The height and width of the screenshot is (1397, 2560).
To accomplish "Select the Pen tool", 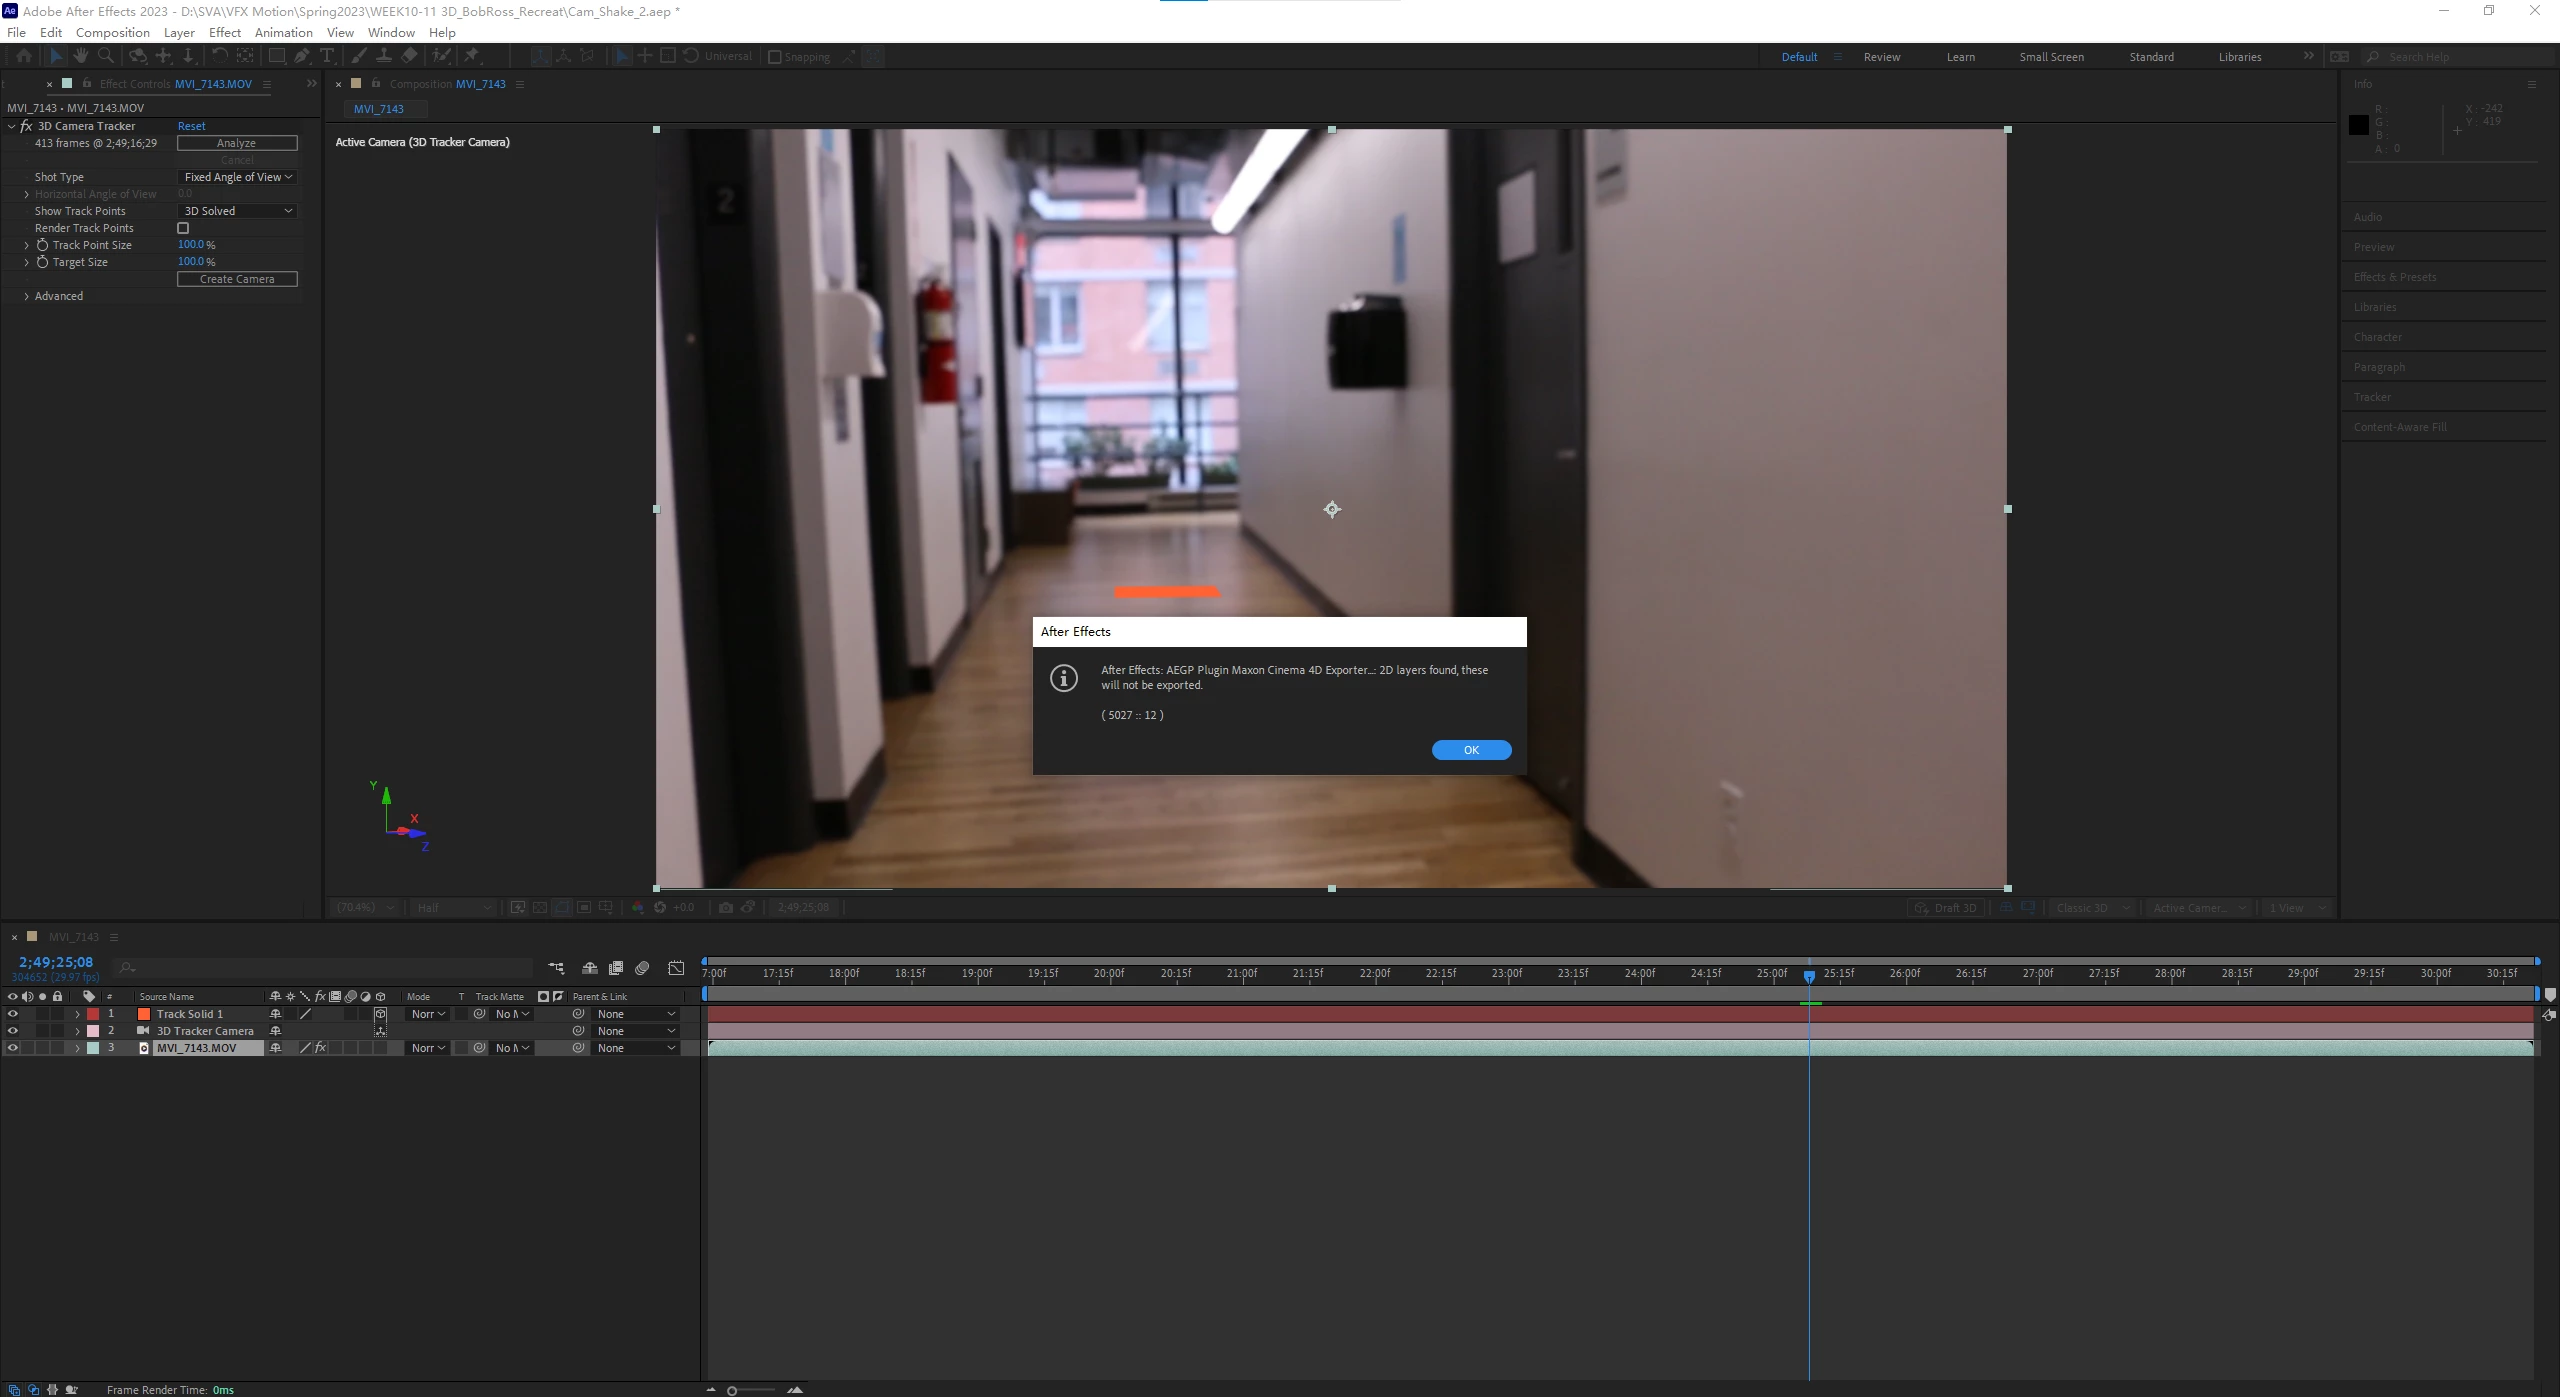I will pos(301,56).
